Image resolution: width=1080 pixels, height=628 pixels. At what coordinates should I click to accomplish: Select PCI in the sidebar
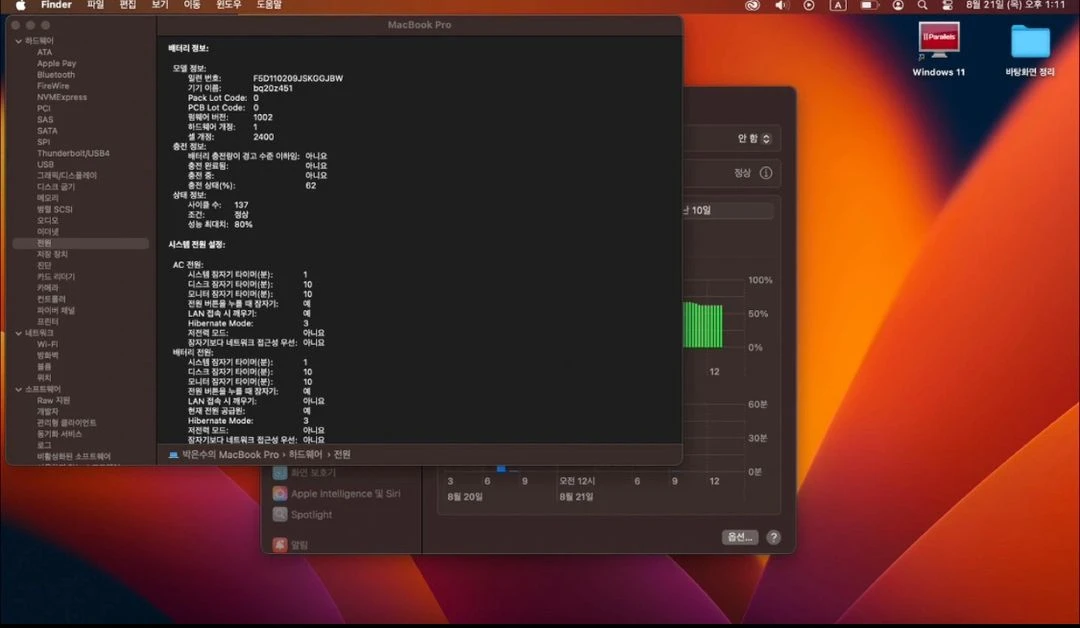43,108
